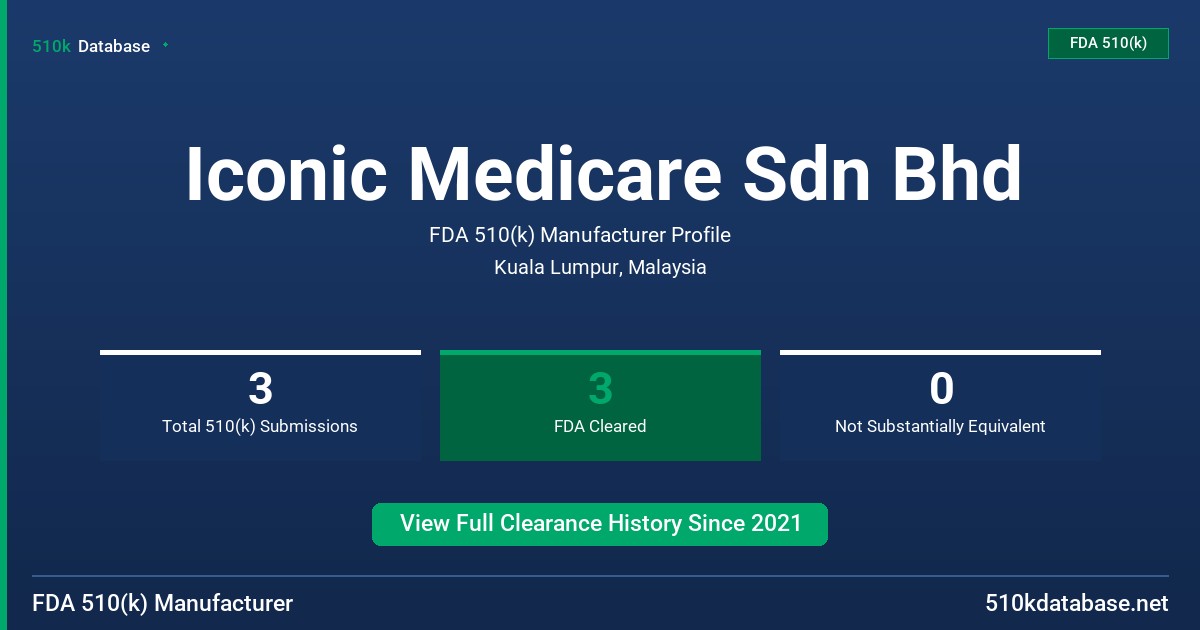The image size is (1200, 630).
Task: Select the Total 510(k) Submissions card
Action: tap(260, 405)
